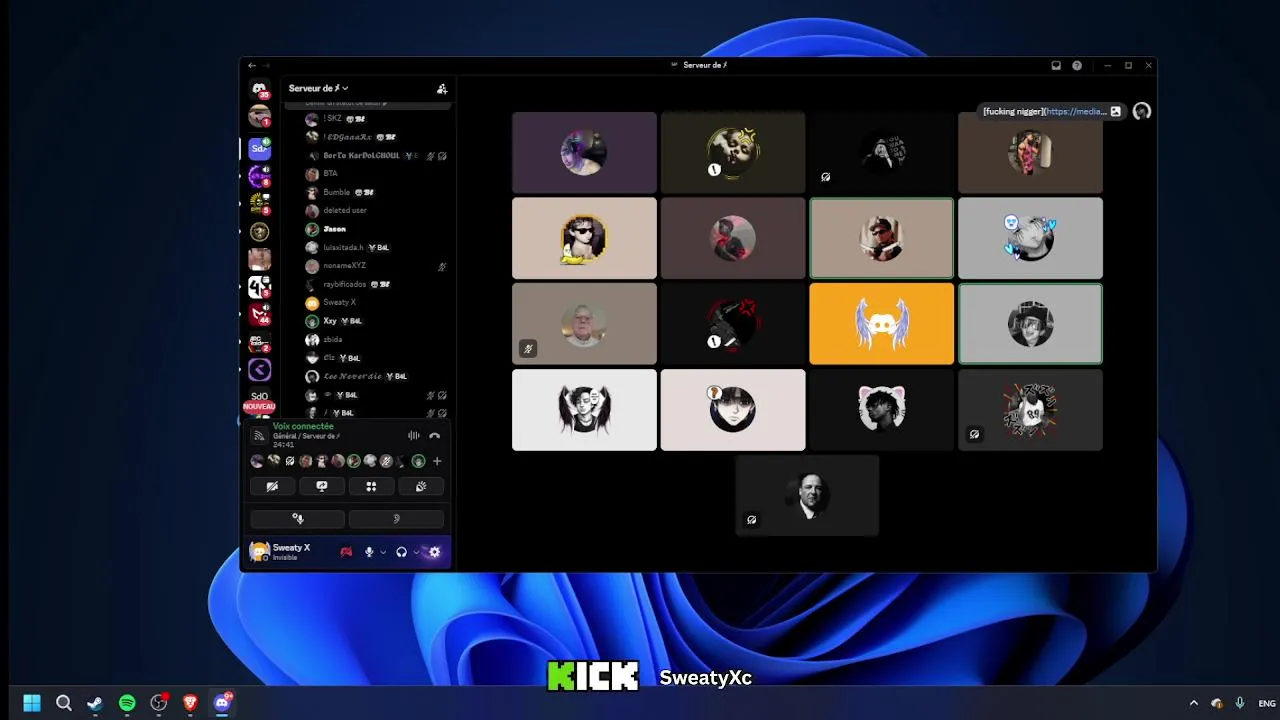Viewport: 1280px width, 720px height.
Task: Open Brave browser from the taskbar
Action: coord(190,703)
